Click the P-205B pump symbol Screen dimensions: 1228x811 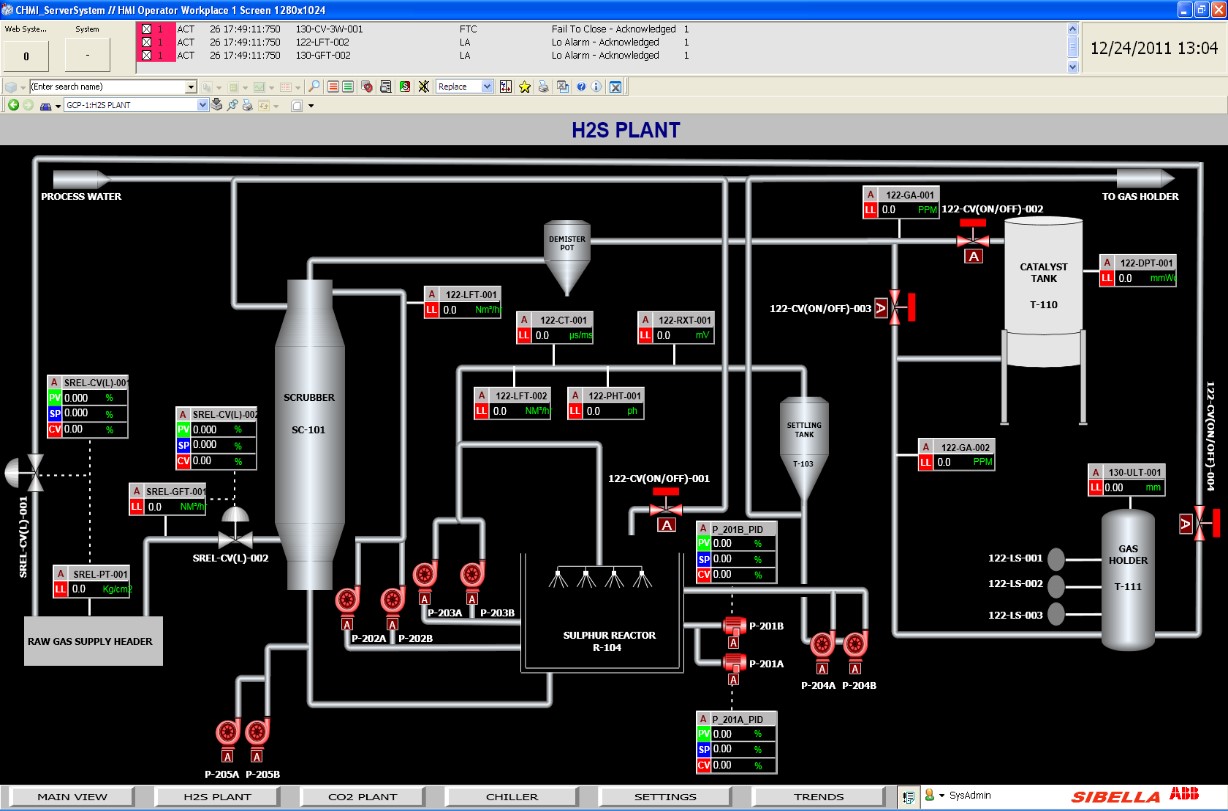(258, 732)
